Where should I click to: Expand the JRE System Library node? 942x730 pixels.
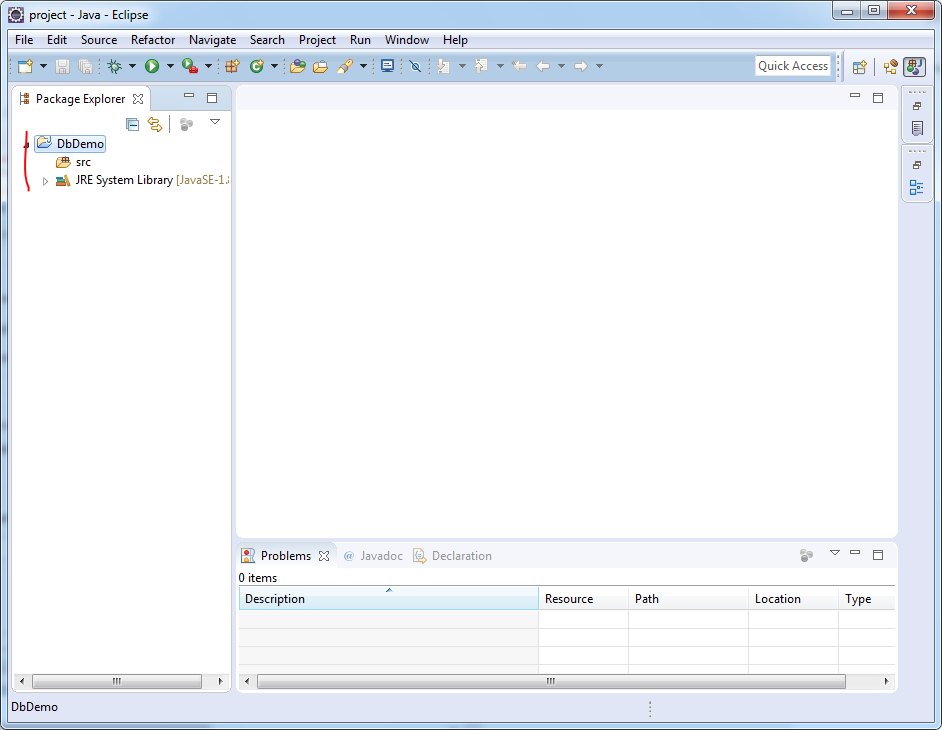tap(45, 181)
